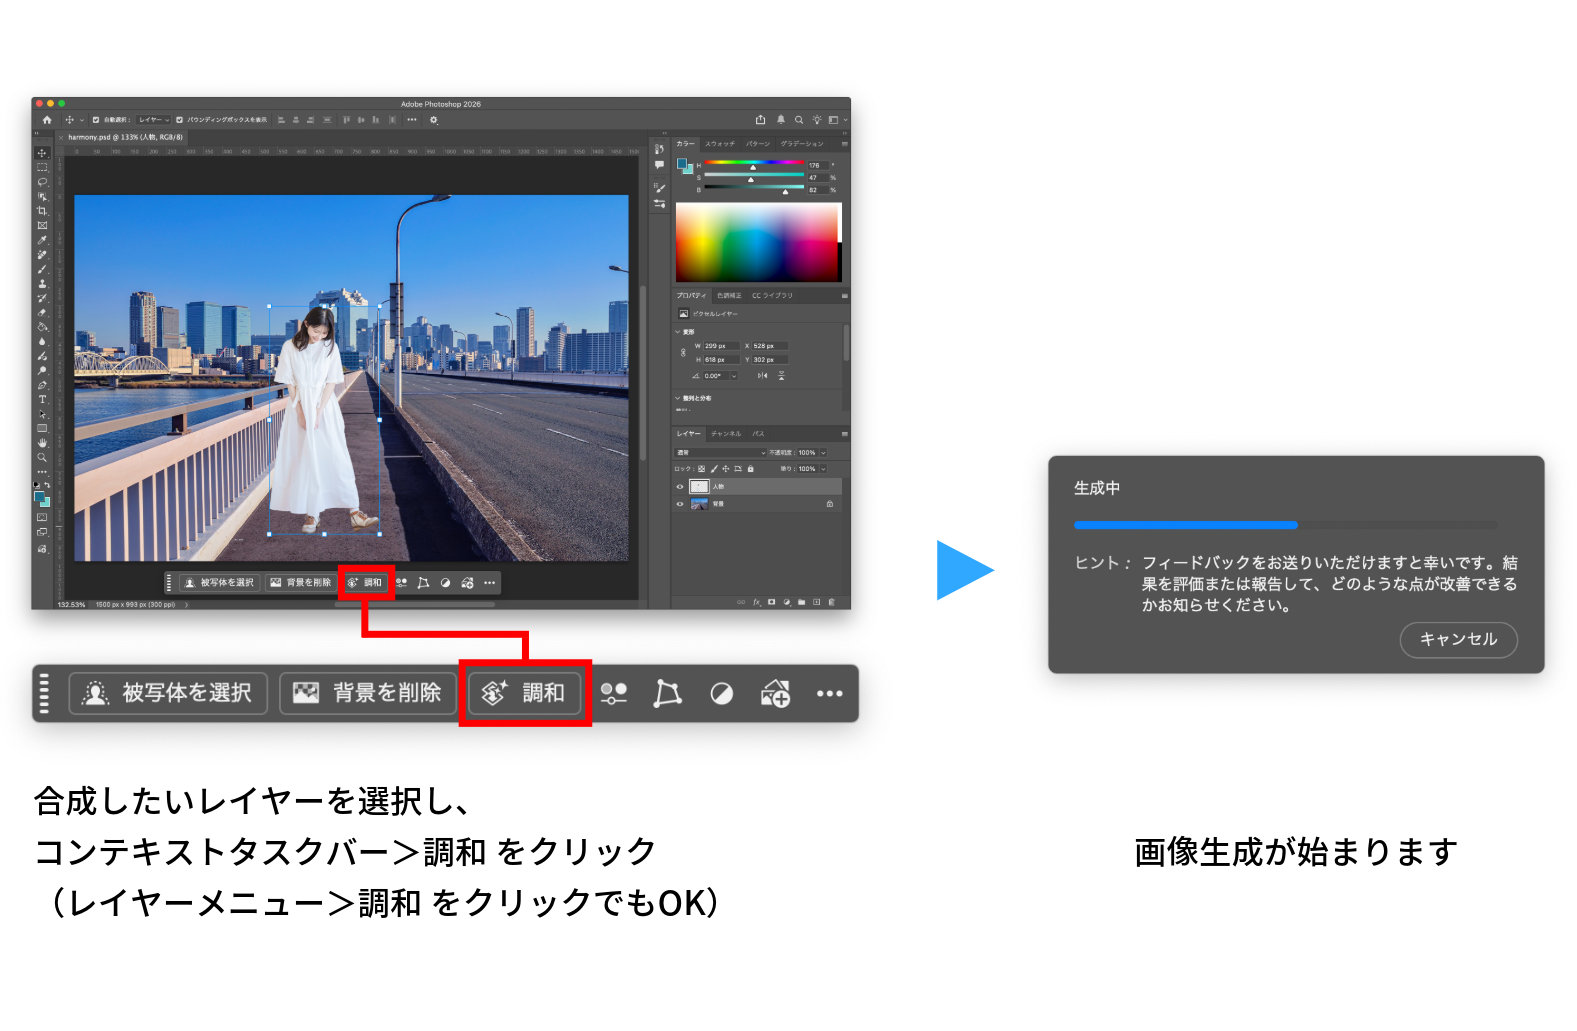The height and width of the screenshot is (1031, 1577).
Task: Collapse the 整列と分布 section
Action: pos(677,398)
